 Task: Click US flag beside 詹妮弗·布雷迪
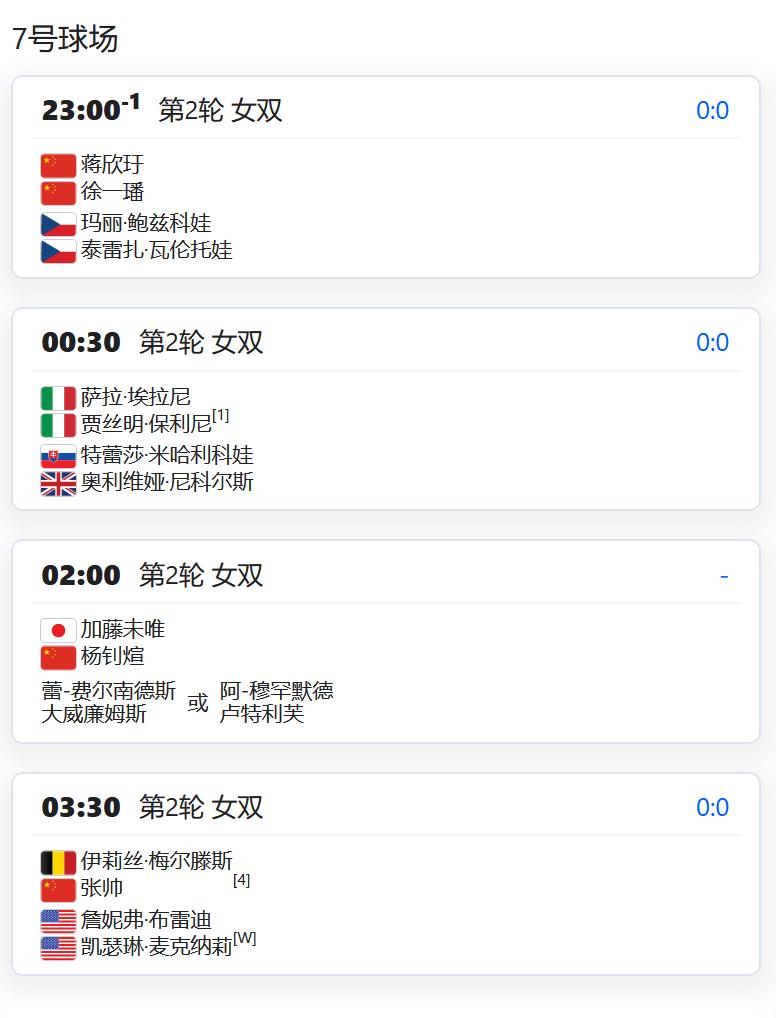pyautogui.click(x=58, y=921)
